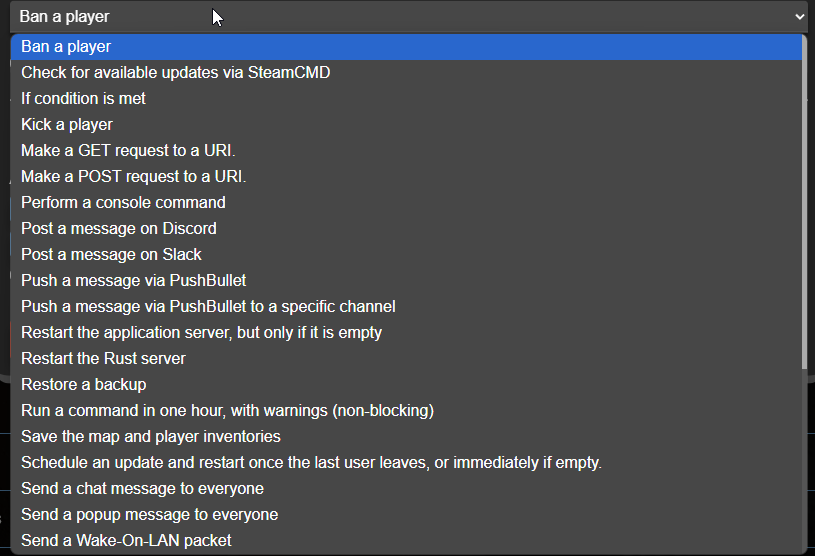Select 'Send a Wake-On-LAN packet'
815x556 pixels.
pos(406,540)
